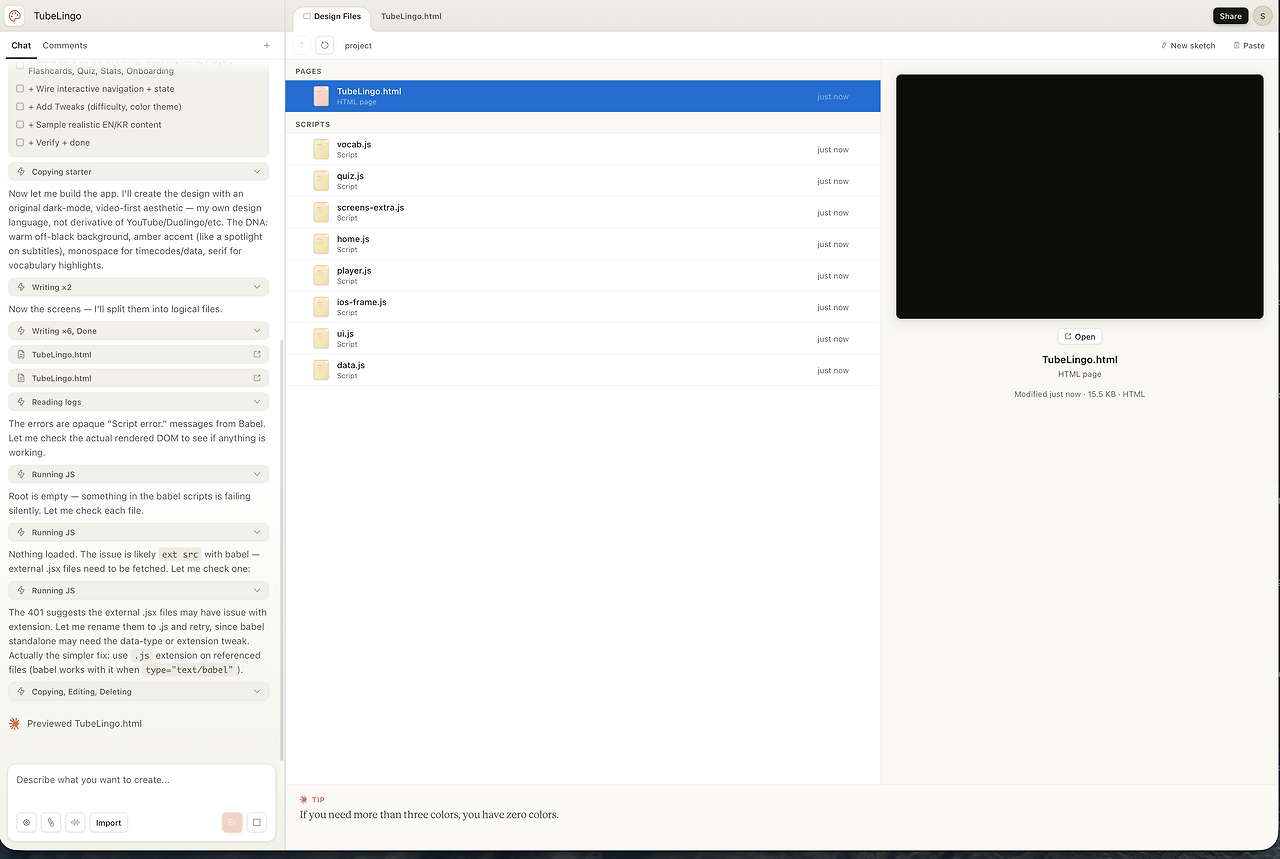This screenshot has width=1280, height=859.
Task: Click 'Modified just now · 15.5 KB · HTML' text
Action: 1079,394
